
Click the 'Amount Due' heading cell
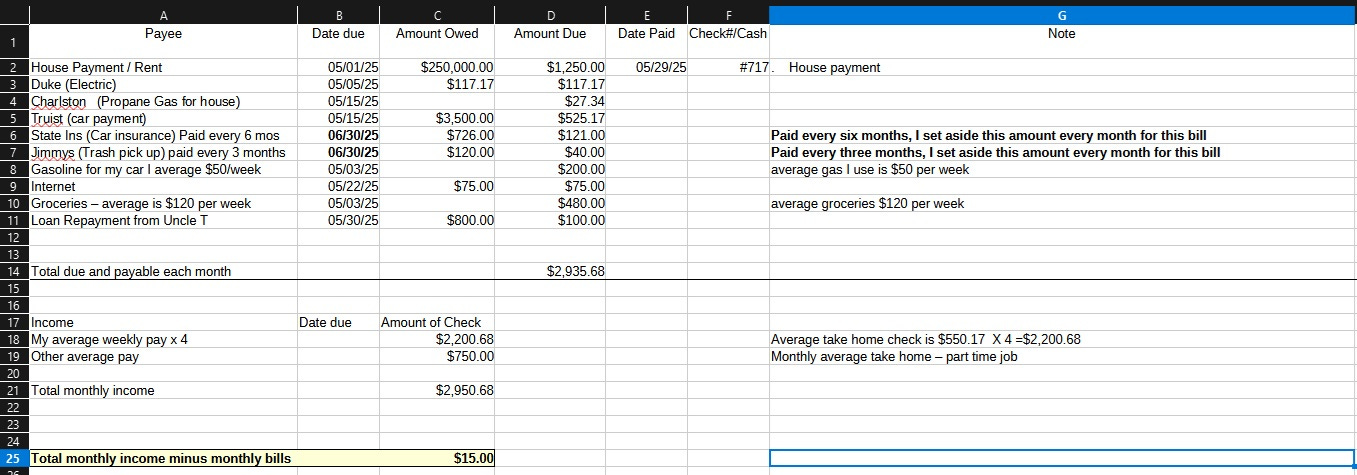tap(551, 42)
